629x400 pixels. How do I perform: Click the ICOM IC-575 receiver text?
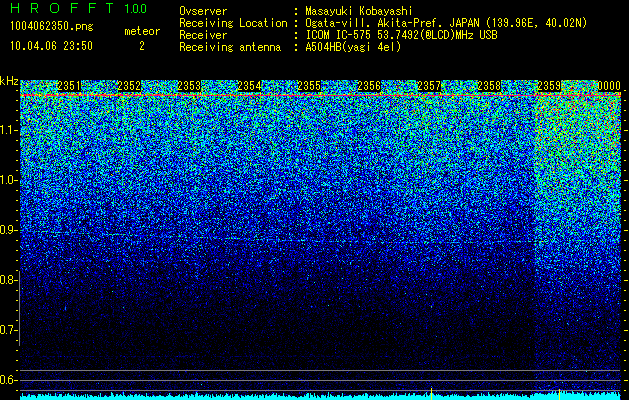pos(401,35)
